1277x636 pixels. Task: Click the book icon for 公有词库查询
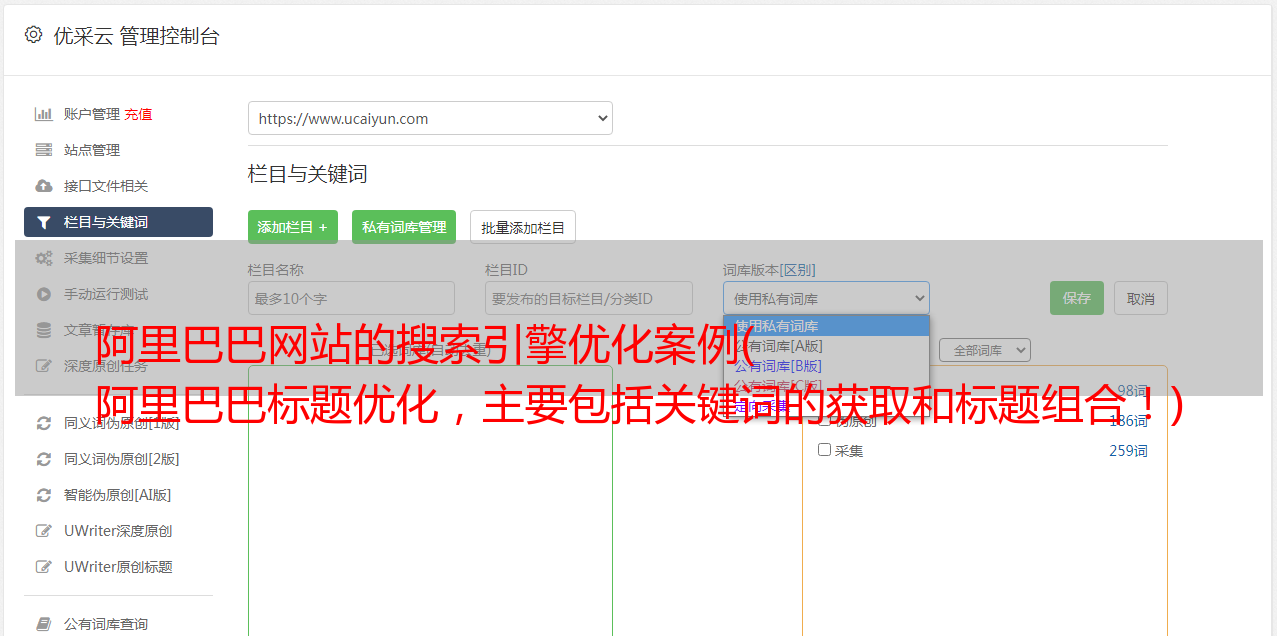[x=44, y=624]
